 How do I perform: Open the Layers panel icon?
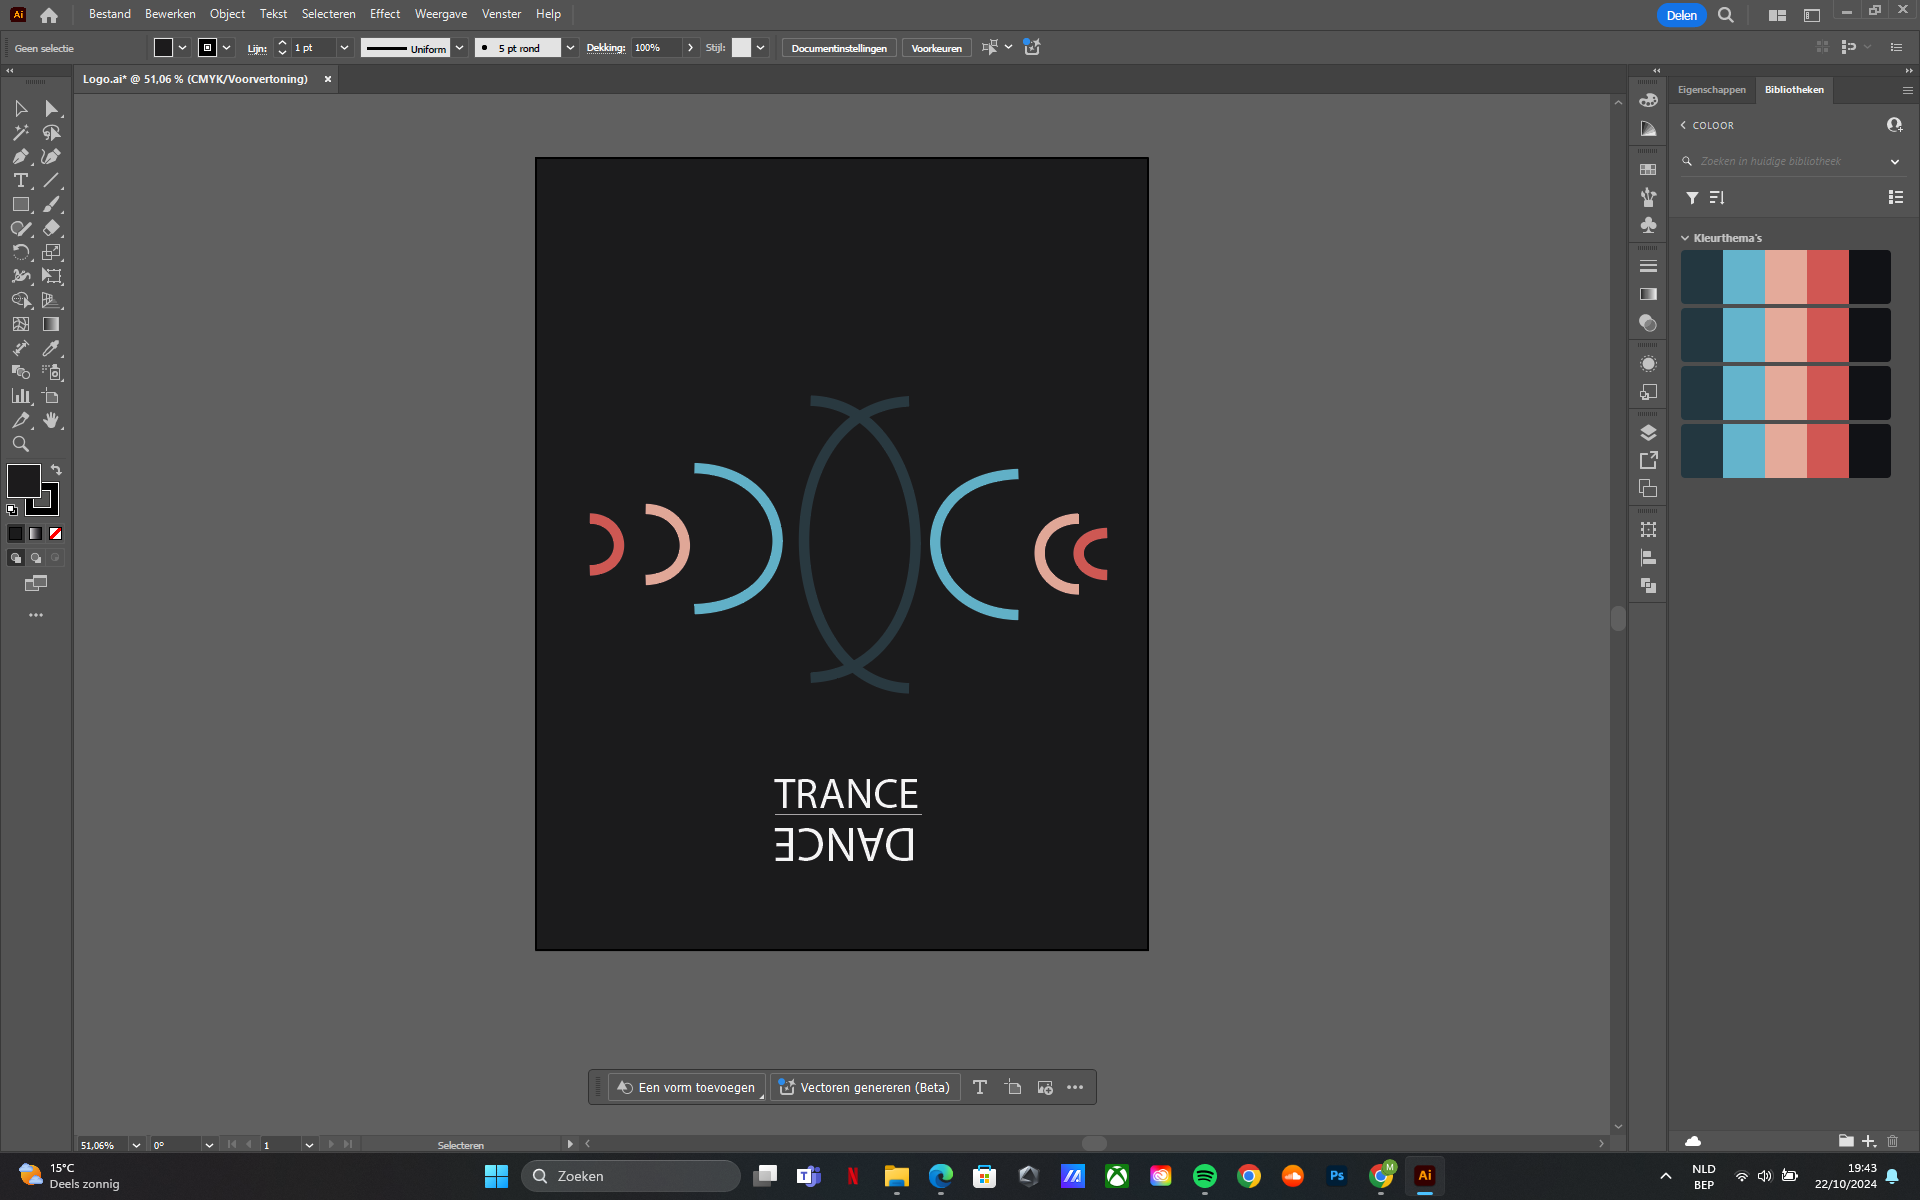pyautogui.click(x=1648, y=432)
